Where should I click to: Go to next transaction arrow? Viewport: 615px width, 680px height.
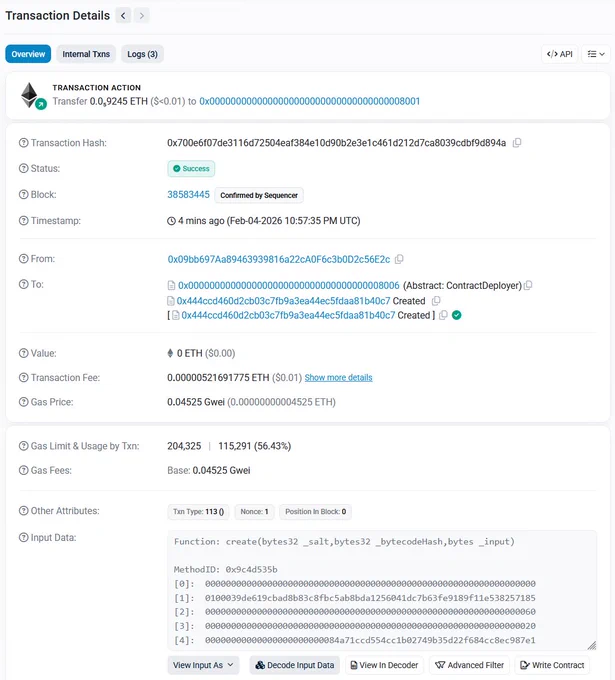point(141,16)
